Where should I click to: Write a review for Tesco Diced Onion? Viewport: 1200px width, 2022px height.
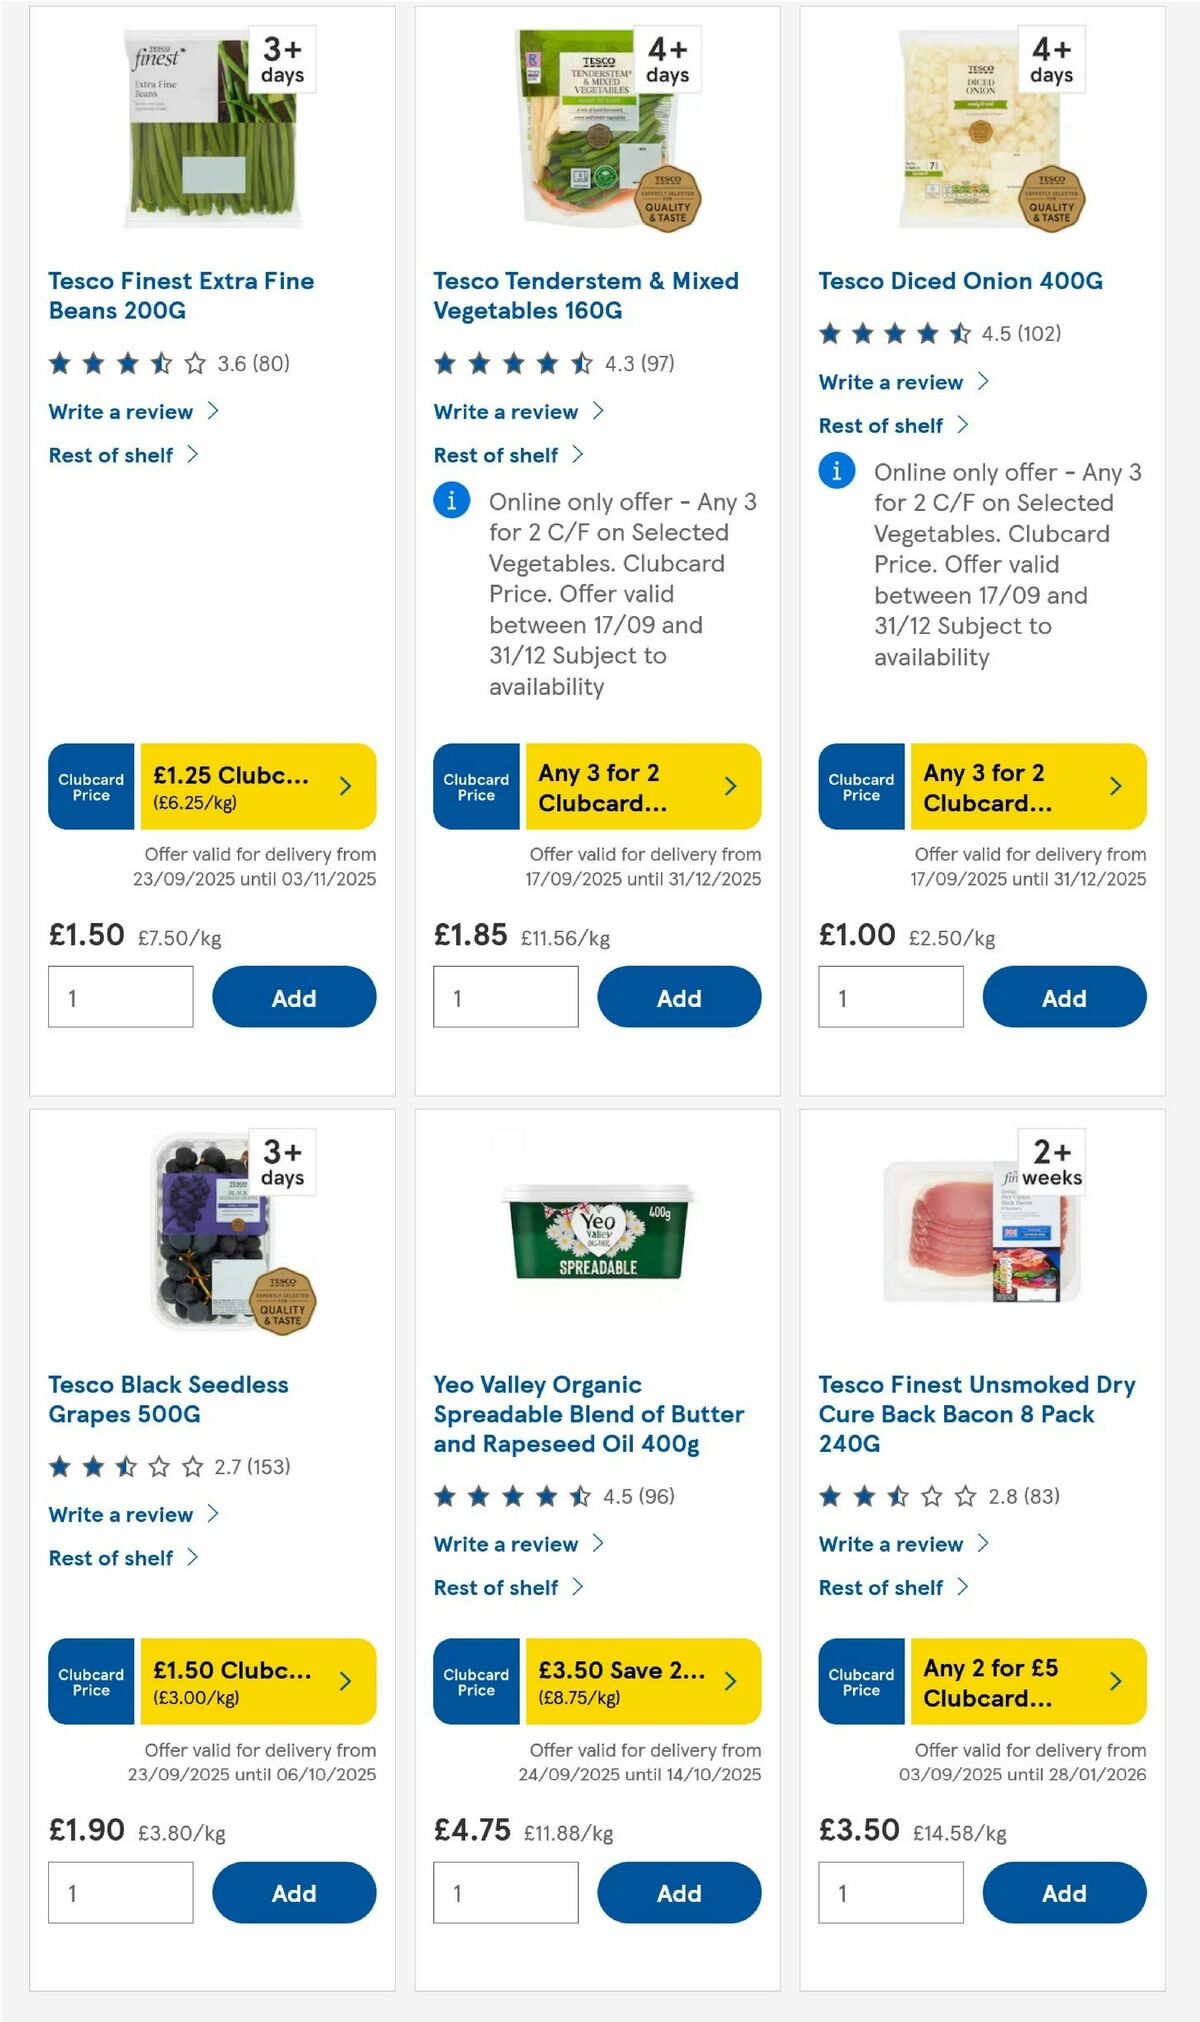point(890,382)
